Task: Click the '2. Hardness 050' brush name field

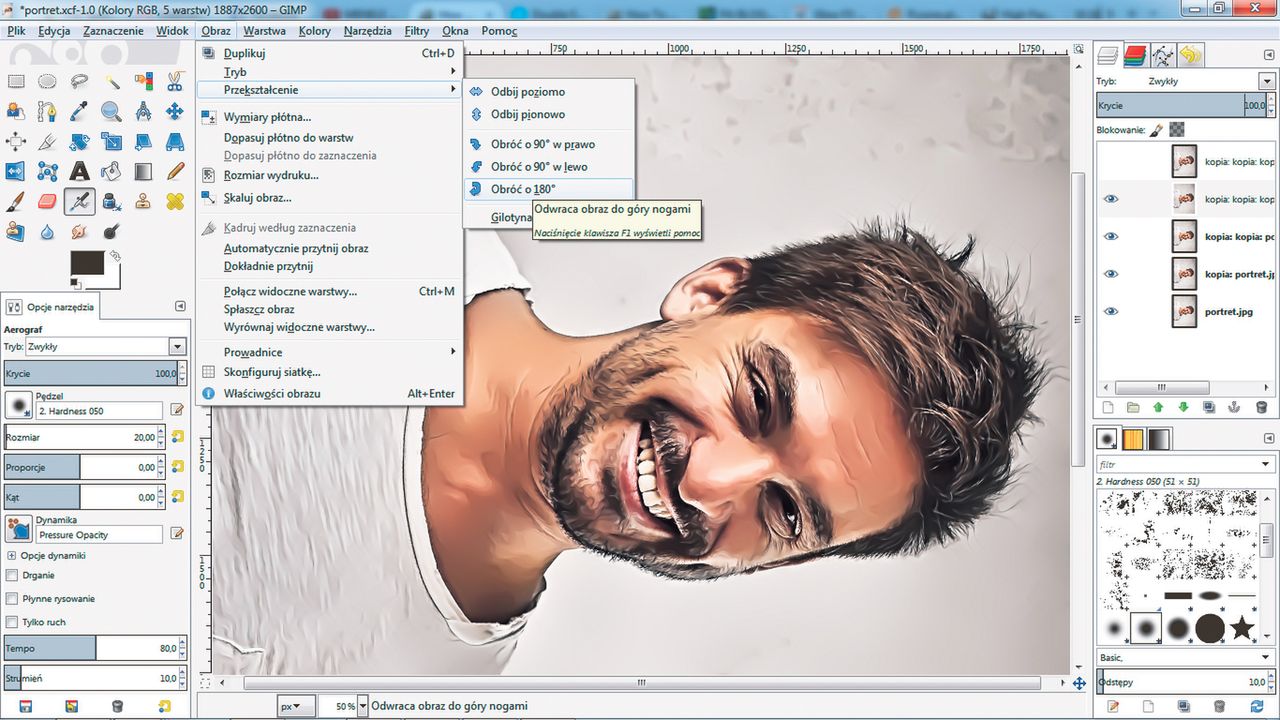Action: (x=99, y=411)
